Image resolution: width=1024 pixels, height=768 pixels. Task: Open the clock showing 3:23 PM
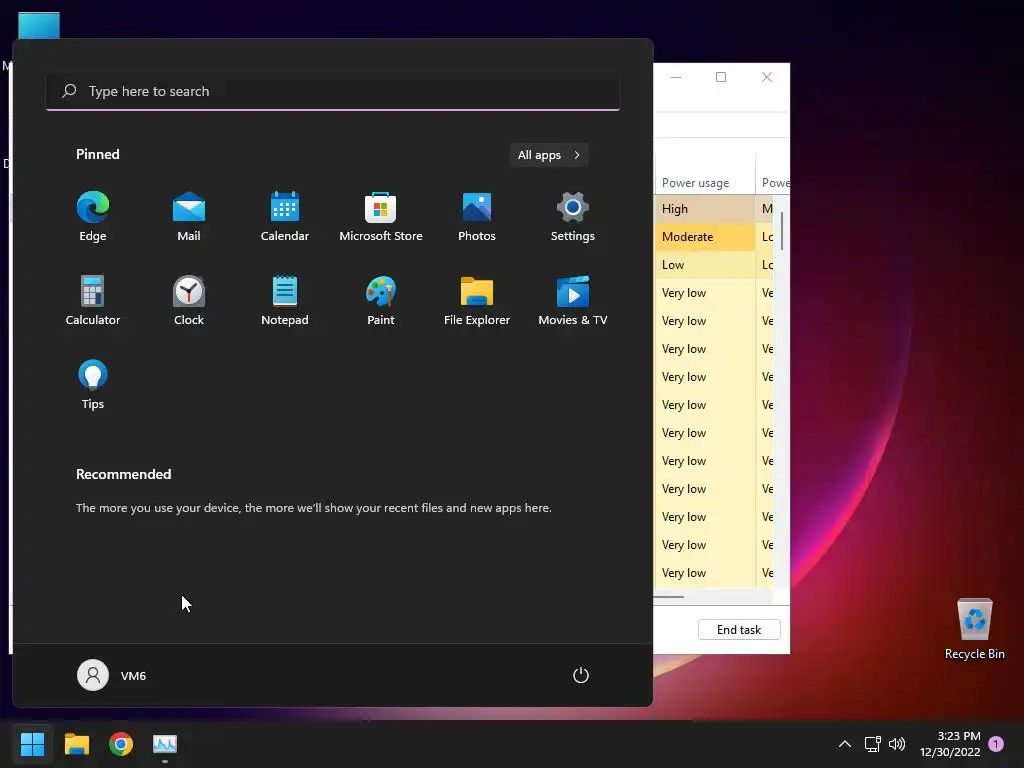click(950, 744)
